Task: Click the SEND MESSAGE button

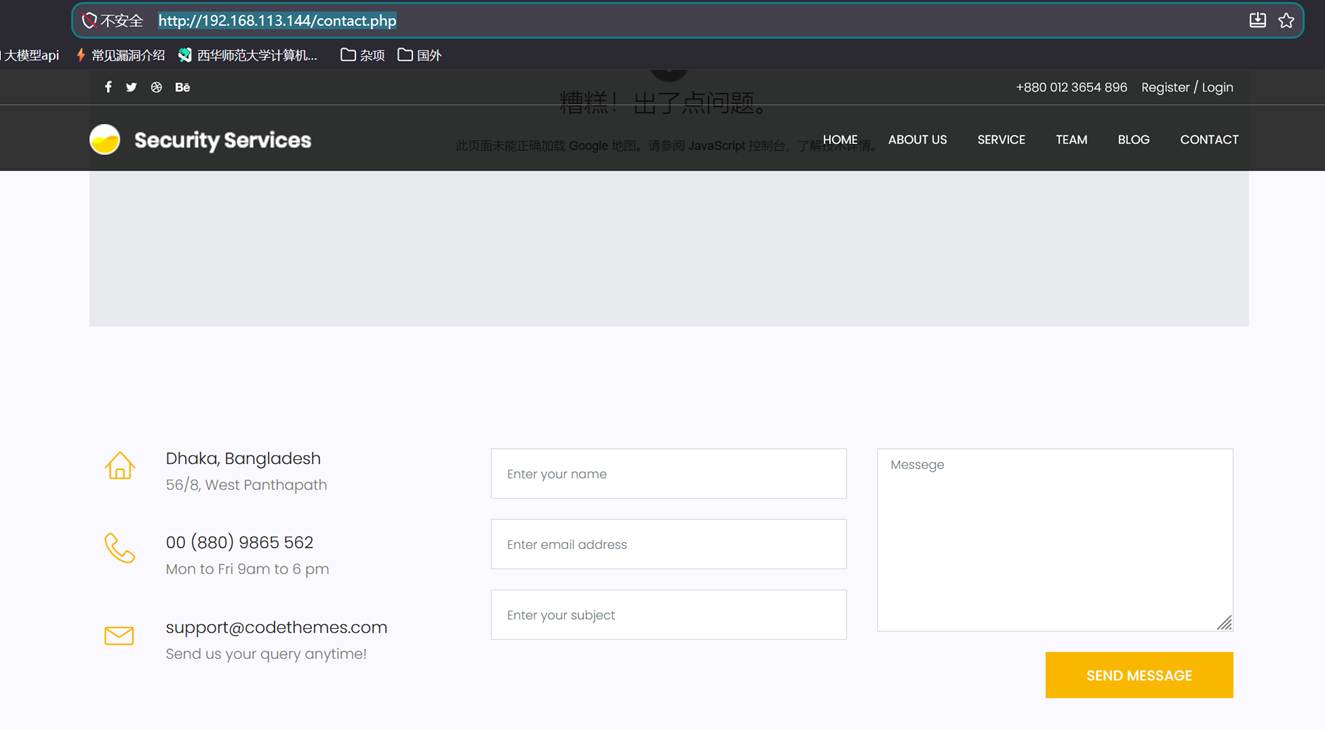Action: (x=1139, y=675)
